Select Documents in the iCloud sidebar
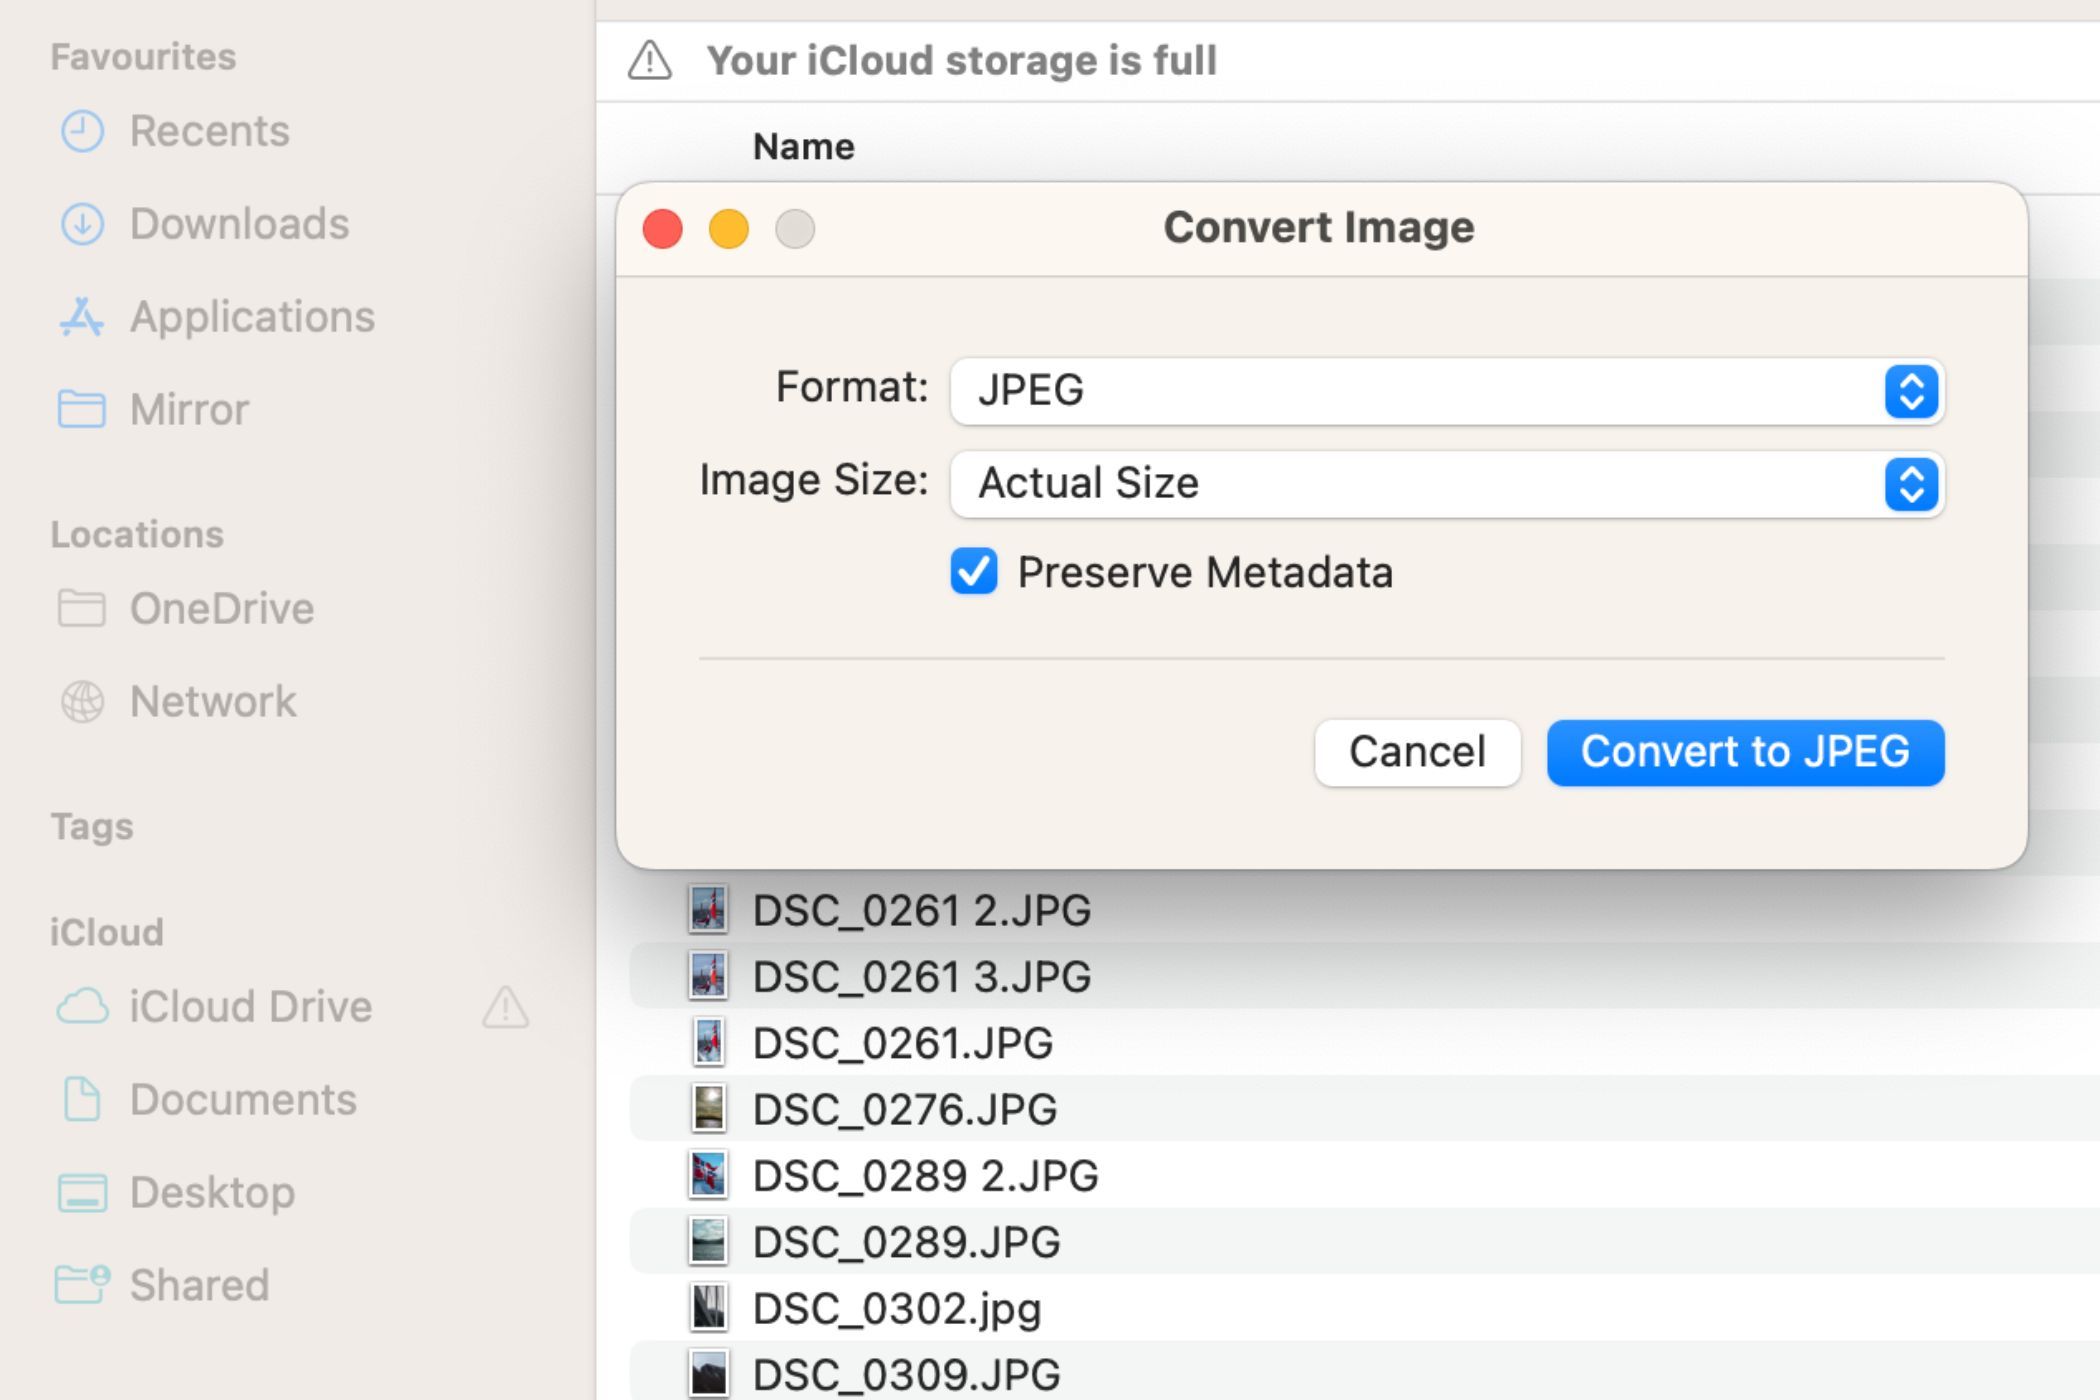 (242, 1099)
